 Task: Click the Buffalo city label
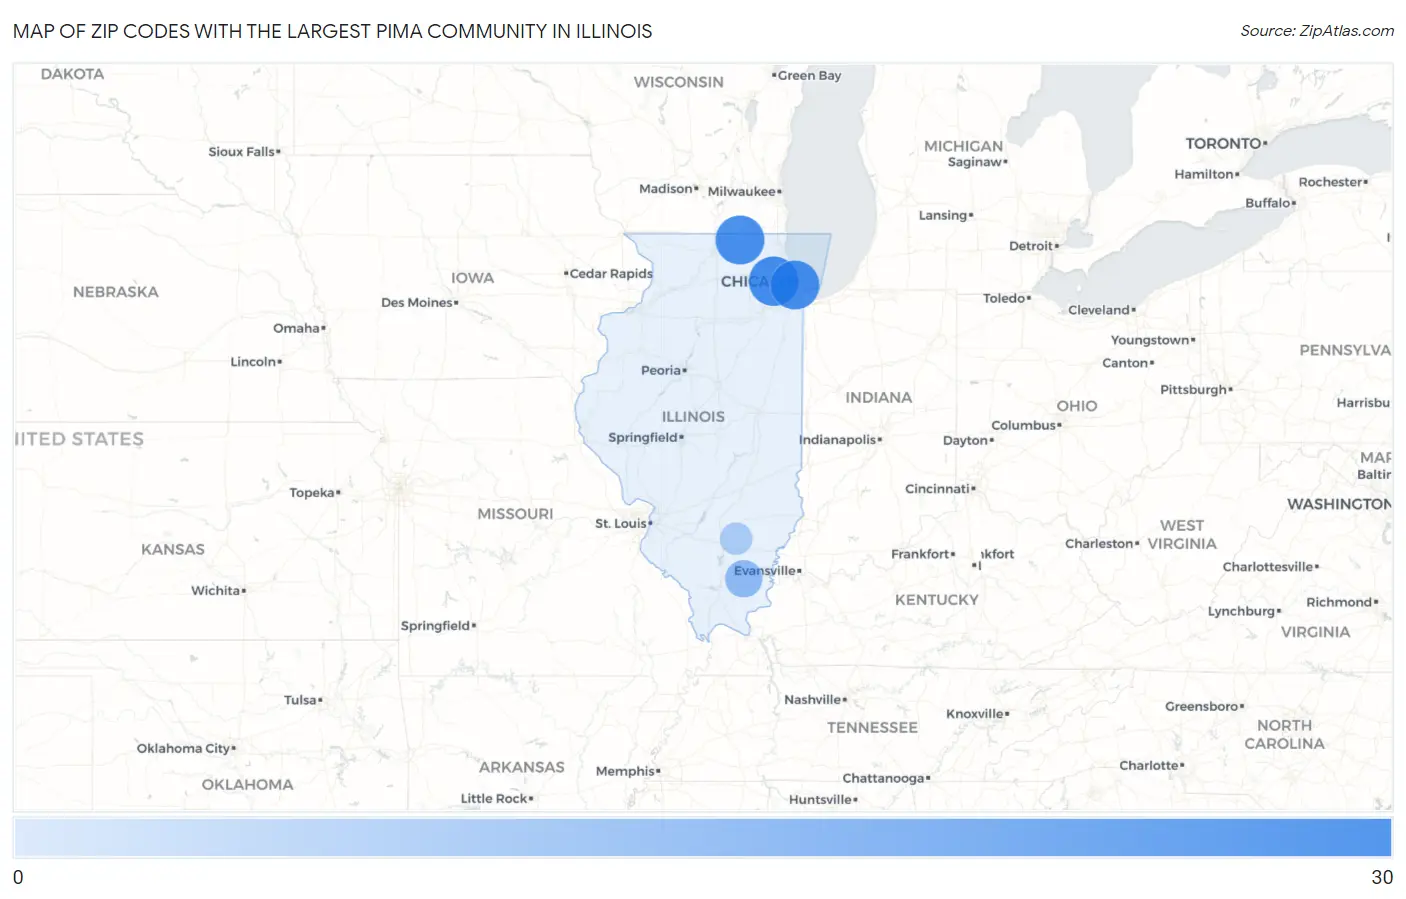[x=1269, y=202]
